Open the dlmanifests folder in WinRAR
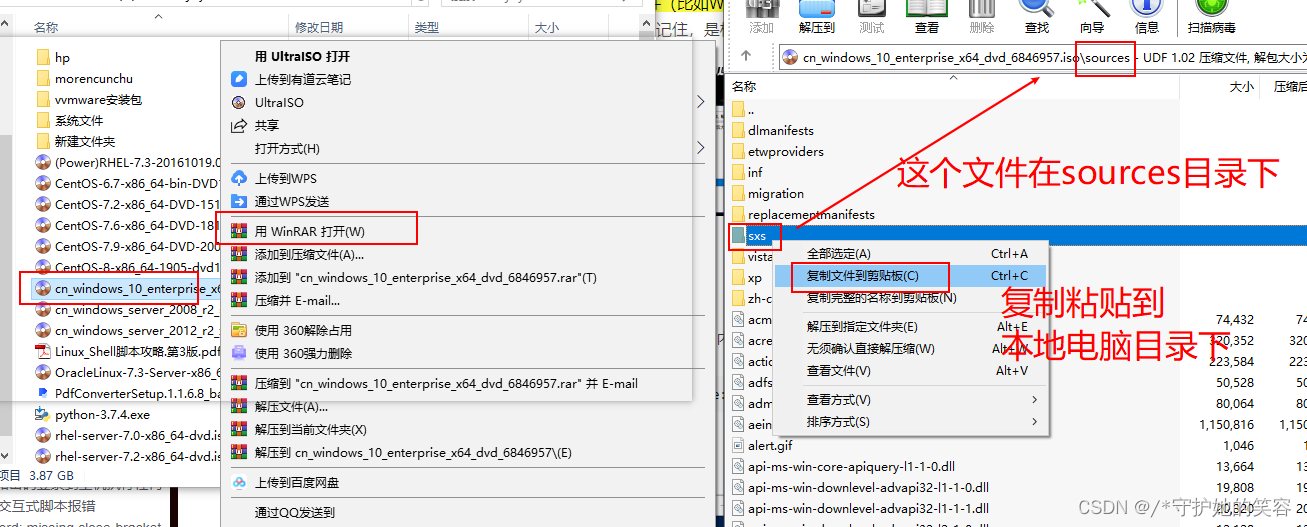Image resolution: width=1307 pixels, height=527 pixels. click(781, 130)
